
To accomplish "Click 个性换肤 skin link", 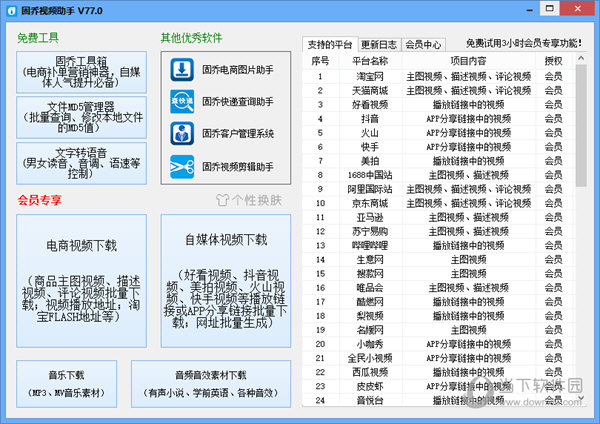I will [x=257, y=200].
